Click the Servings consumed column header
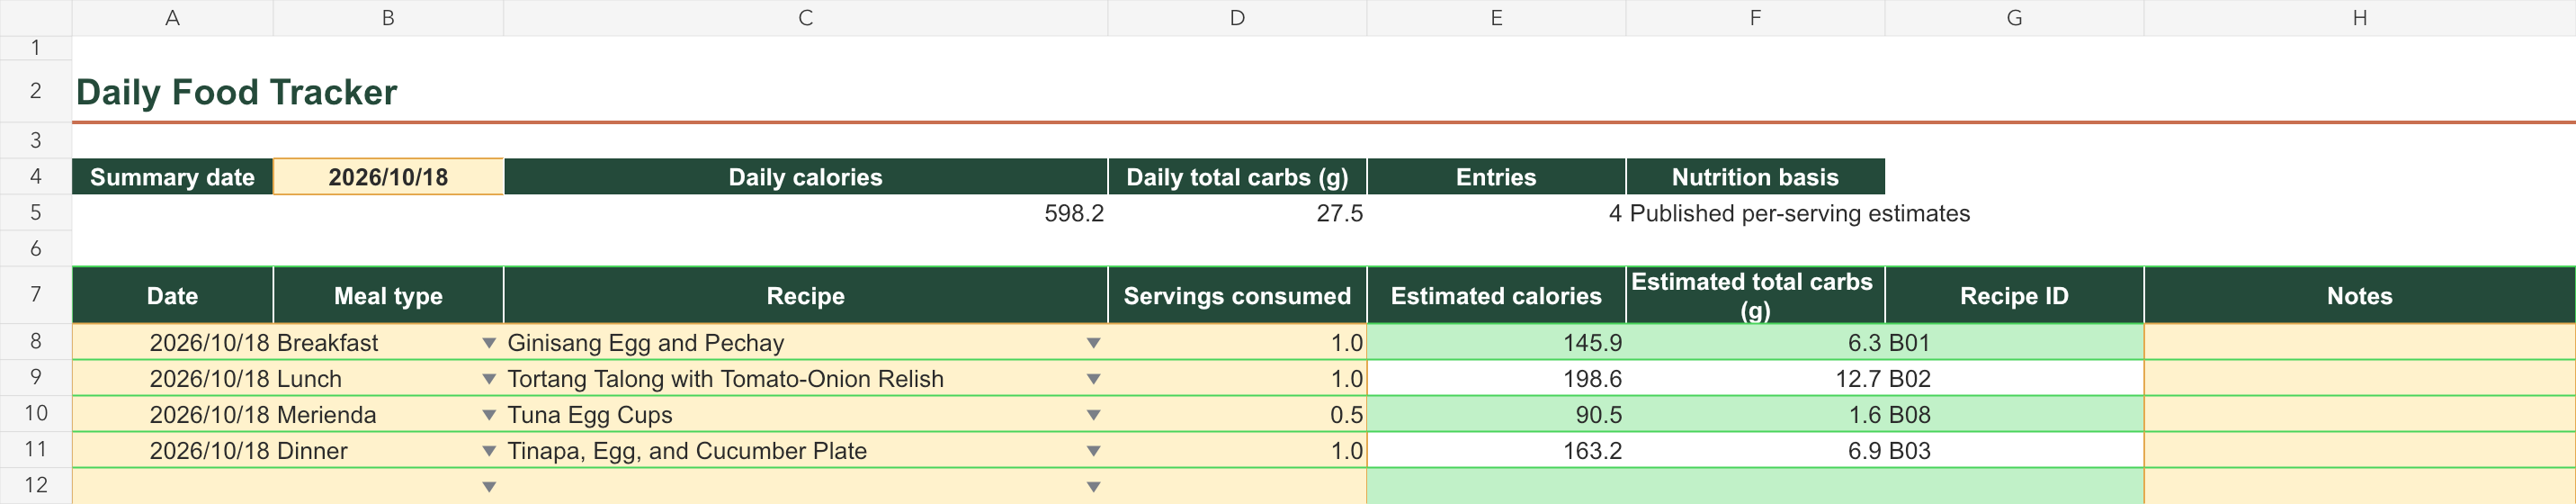 1237,296
